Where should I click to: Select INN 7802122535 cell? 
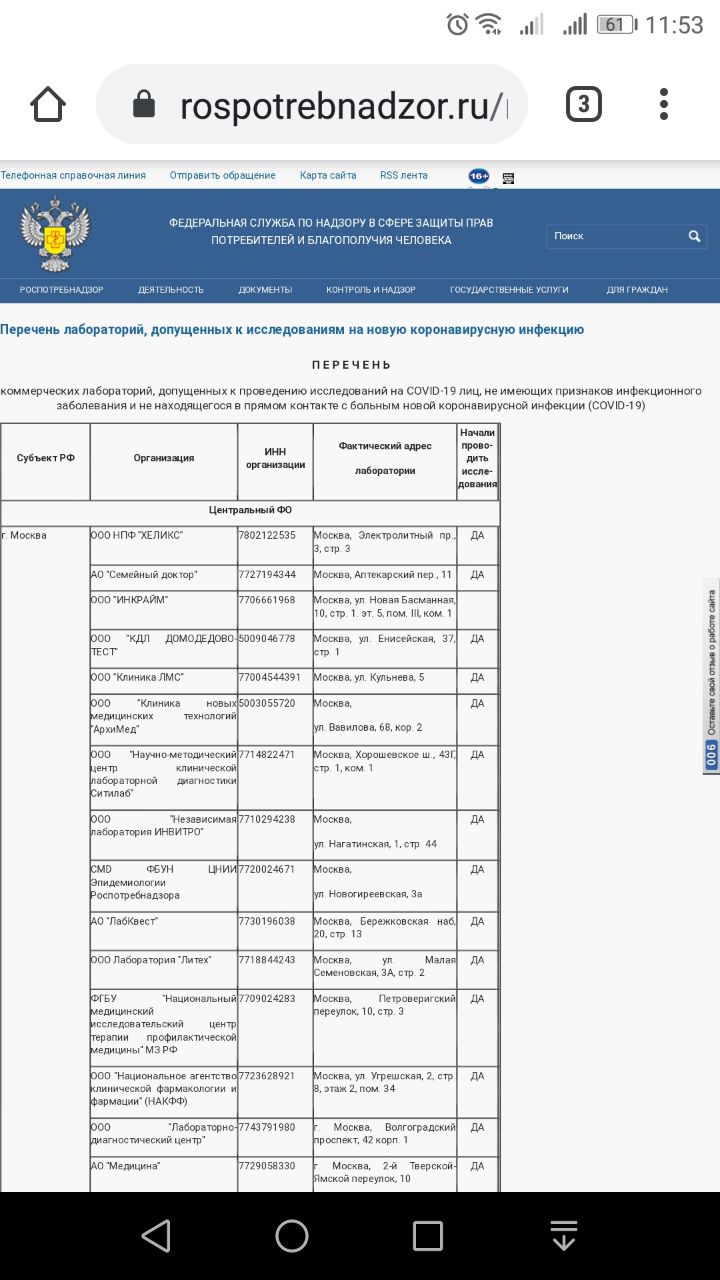click(276, 546)
